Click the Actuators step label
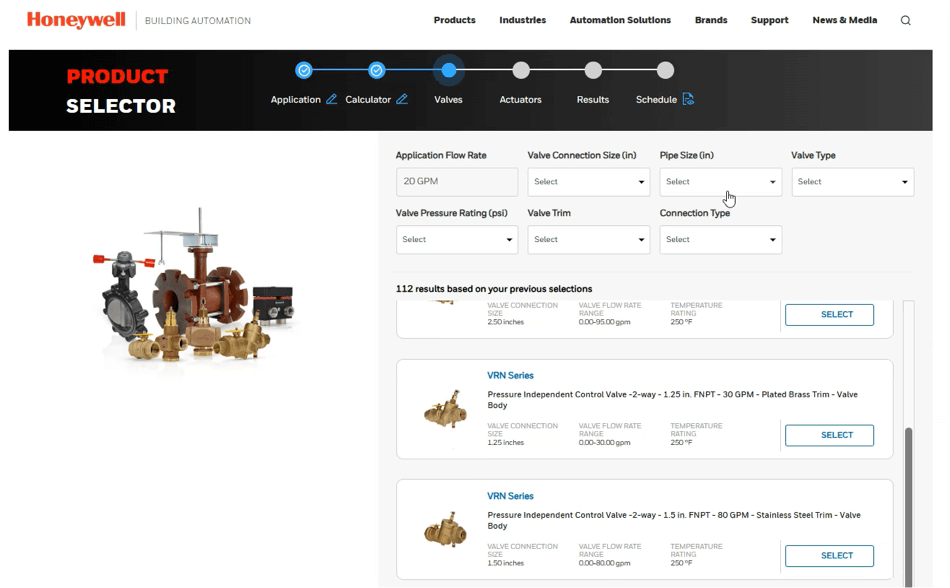This screenshot has height=588, width=950. coord(520,99)
